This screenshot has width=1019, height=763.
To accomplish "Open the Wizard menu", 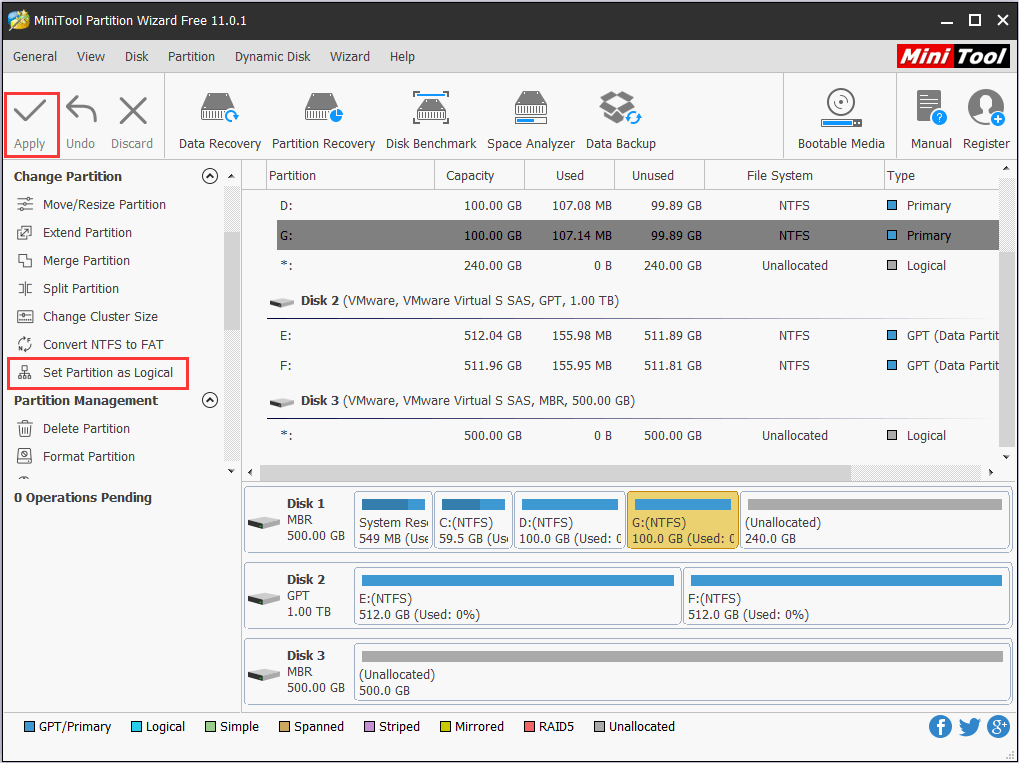I will click(x=350, y=57).
